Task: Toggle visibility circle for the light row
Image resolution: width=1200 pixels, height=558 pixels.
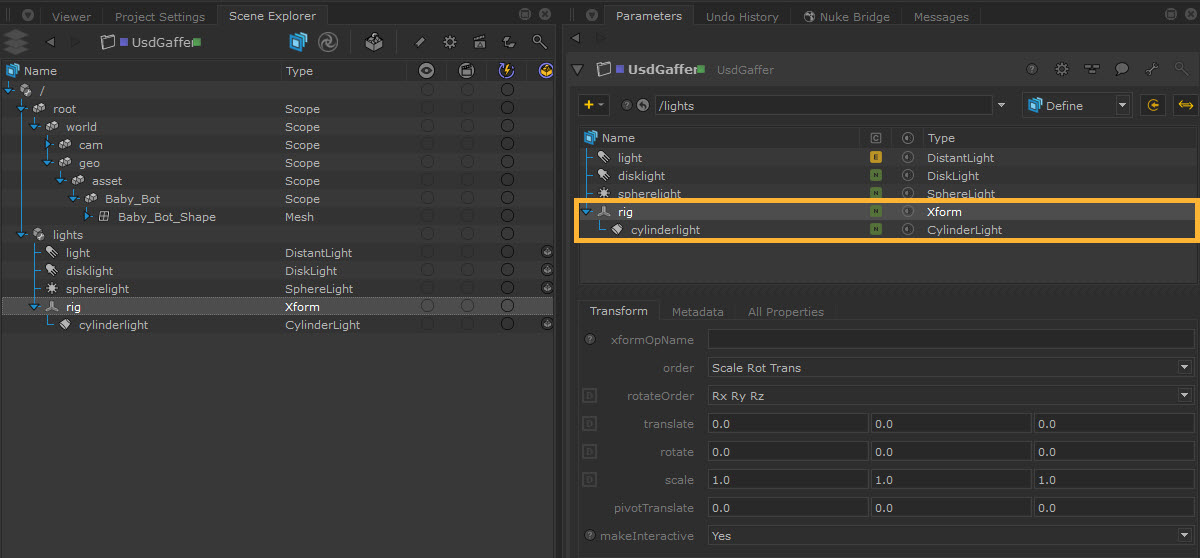Action: click(x=427, y=253)
